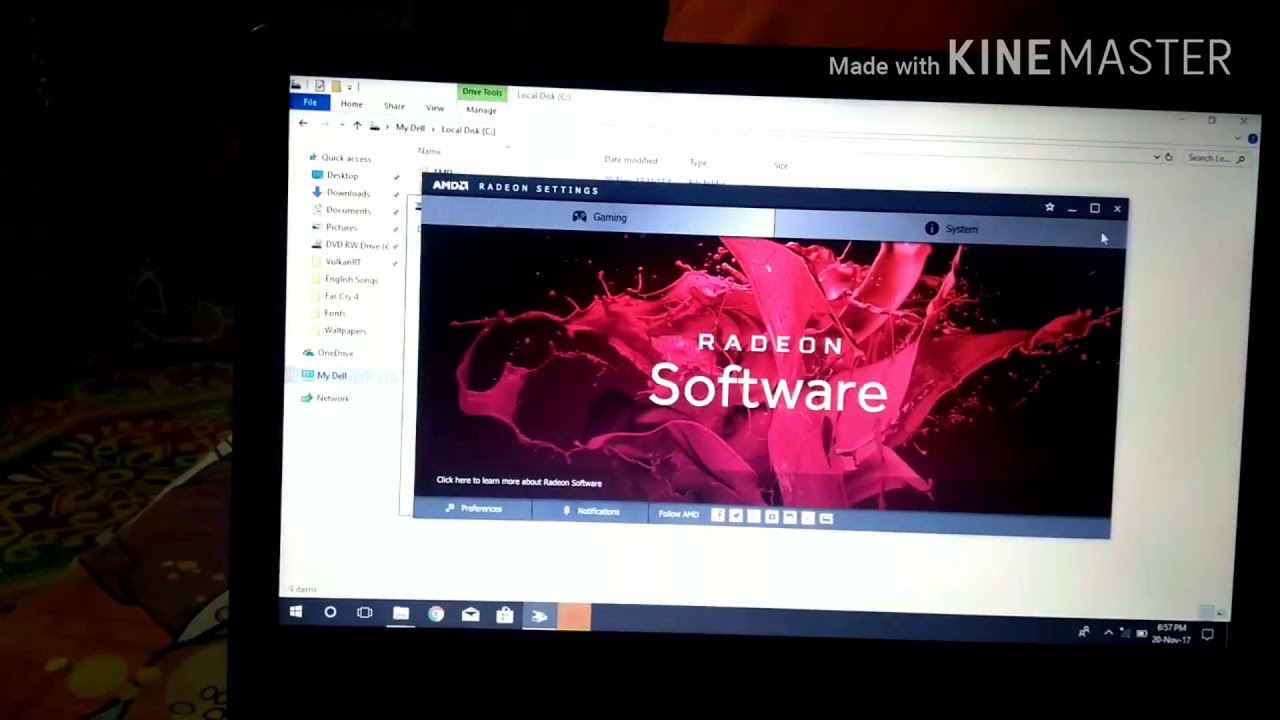1280x720 pixels.
Task: Go up one folder level in File Explorer
Action: pos(357,125)
